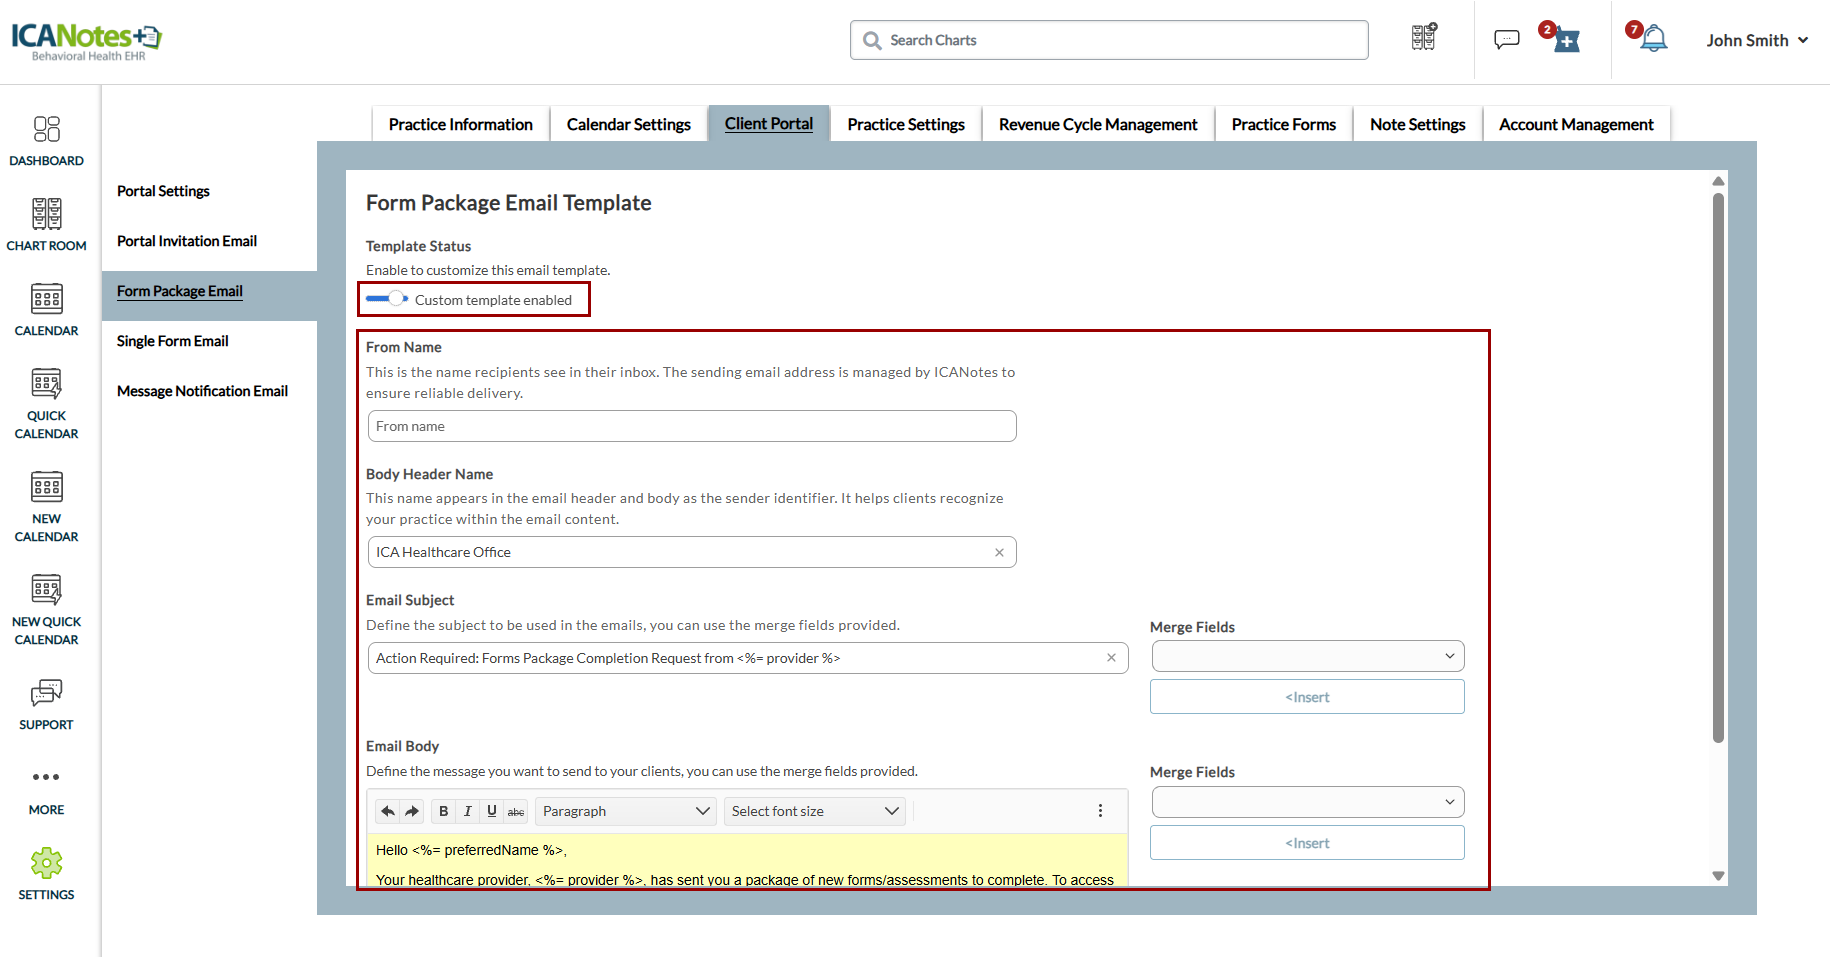This screenshot has height=957, width=1830.
Task: Open the green Settings gear icon
Action: click(x=46, y=864)
